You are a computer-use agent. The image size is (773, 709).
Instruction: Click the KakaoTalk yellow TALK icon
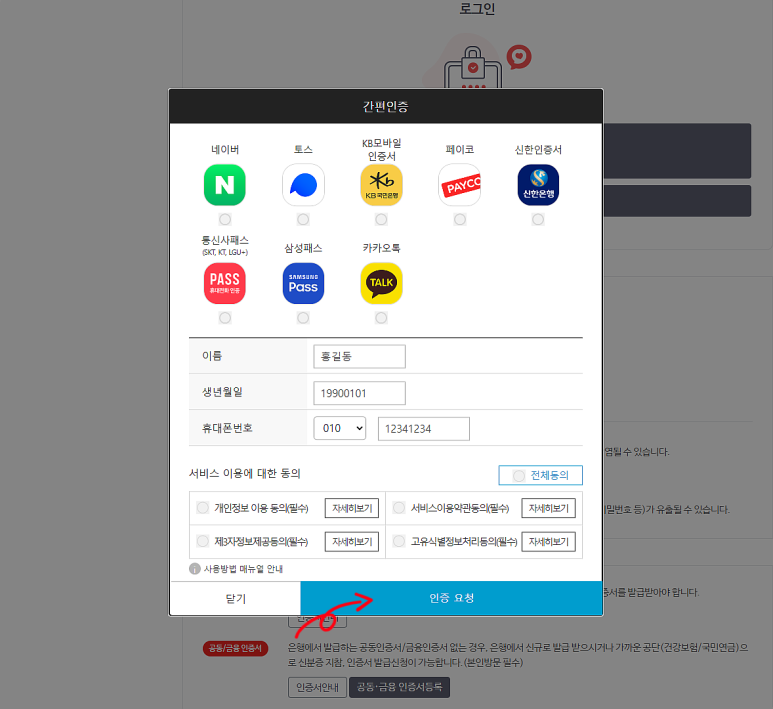(x=381, y=284)
